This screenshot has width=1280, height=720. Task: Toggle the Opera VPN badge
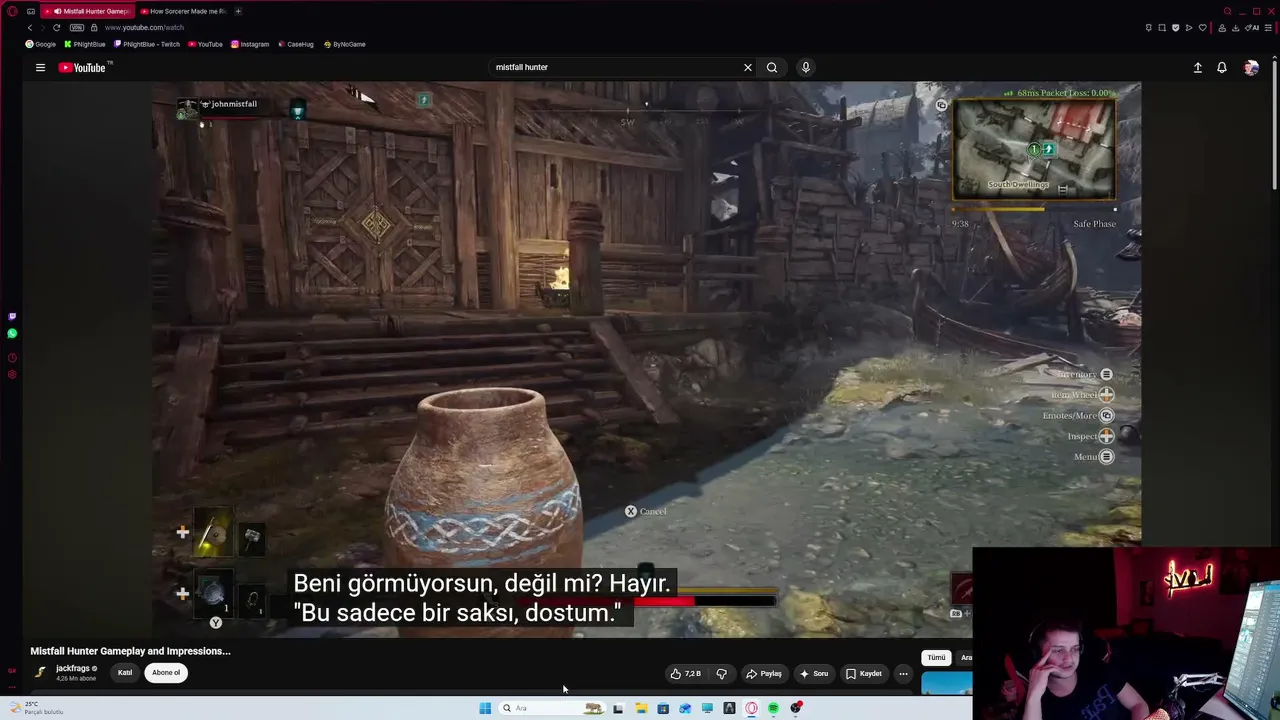(77, 27)
